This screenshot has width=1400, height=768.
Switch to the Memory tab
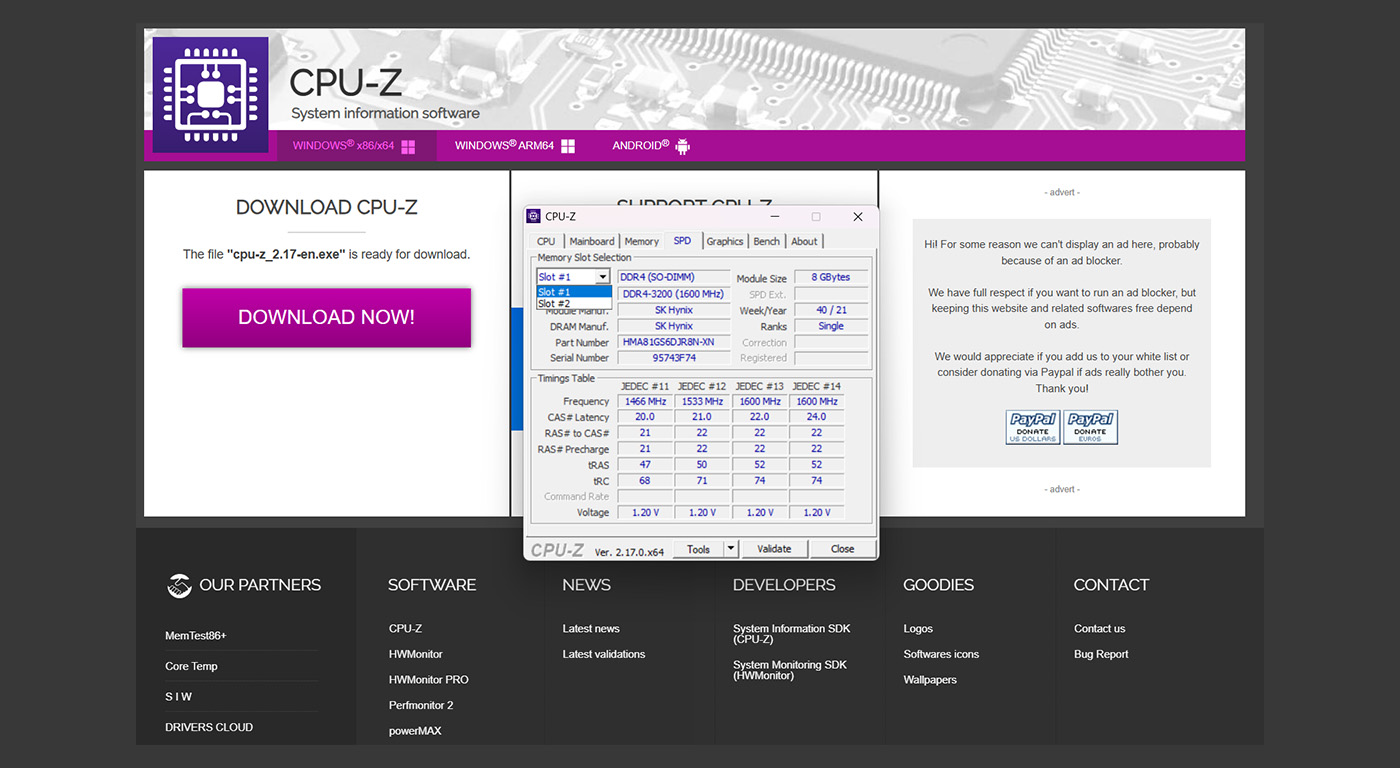pyautogui.click(x=642, y=241)
